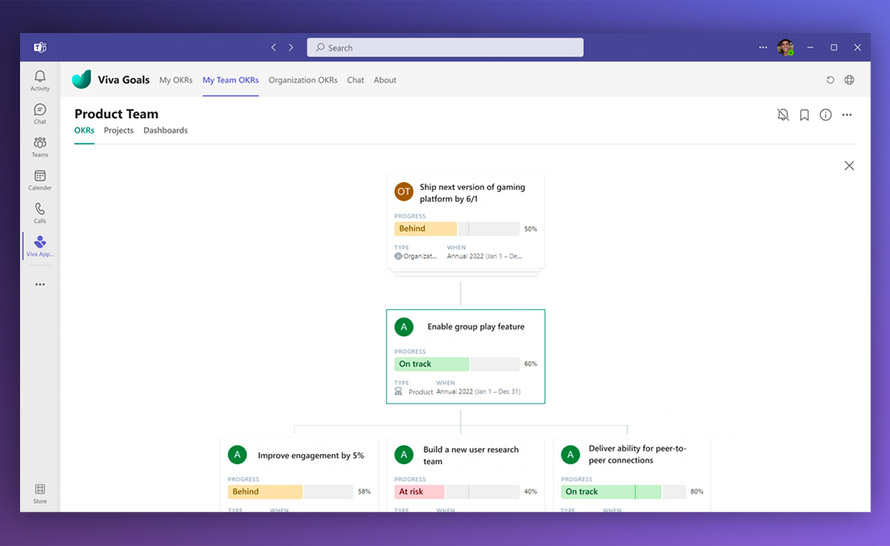Click On track progress bar at 80%
Image resolution: width=890 pixels, height=546 pixels.
pyautogui.click(x=623, y=492)
